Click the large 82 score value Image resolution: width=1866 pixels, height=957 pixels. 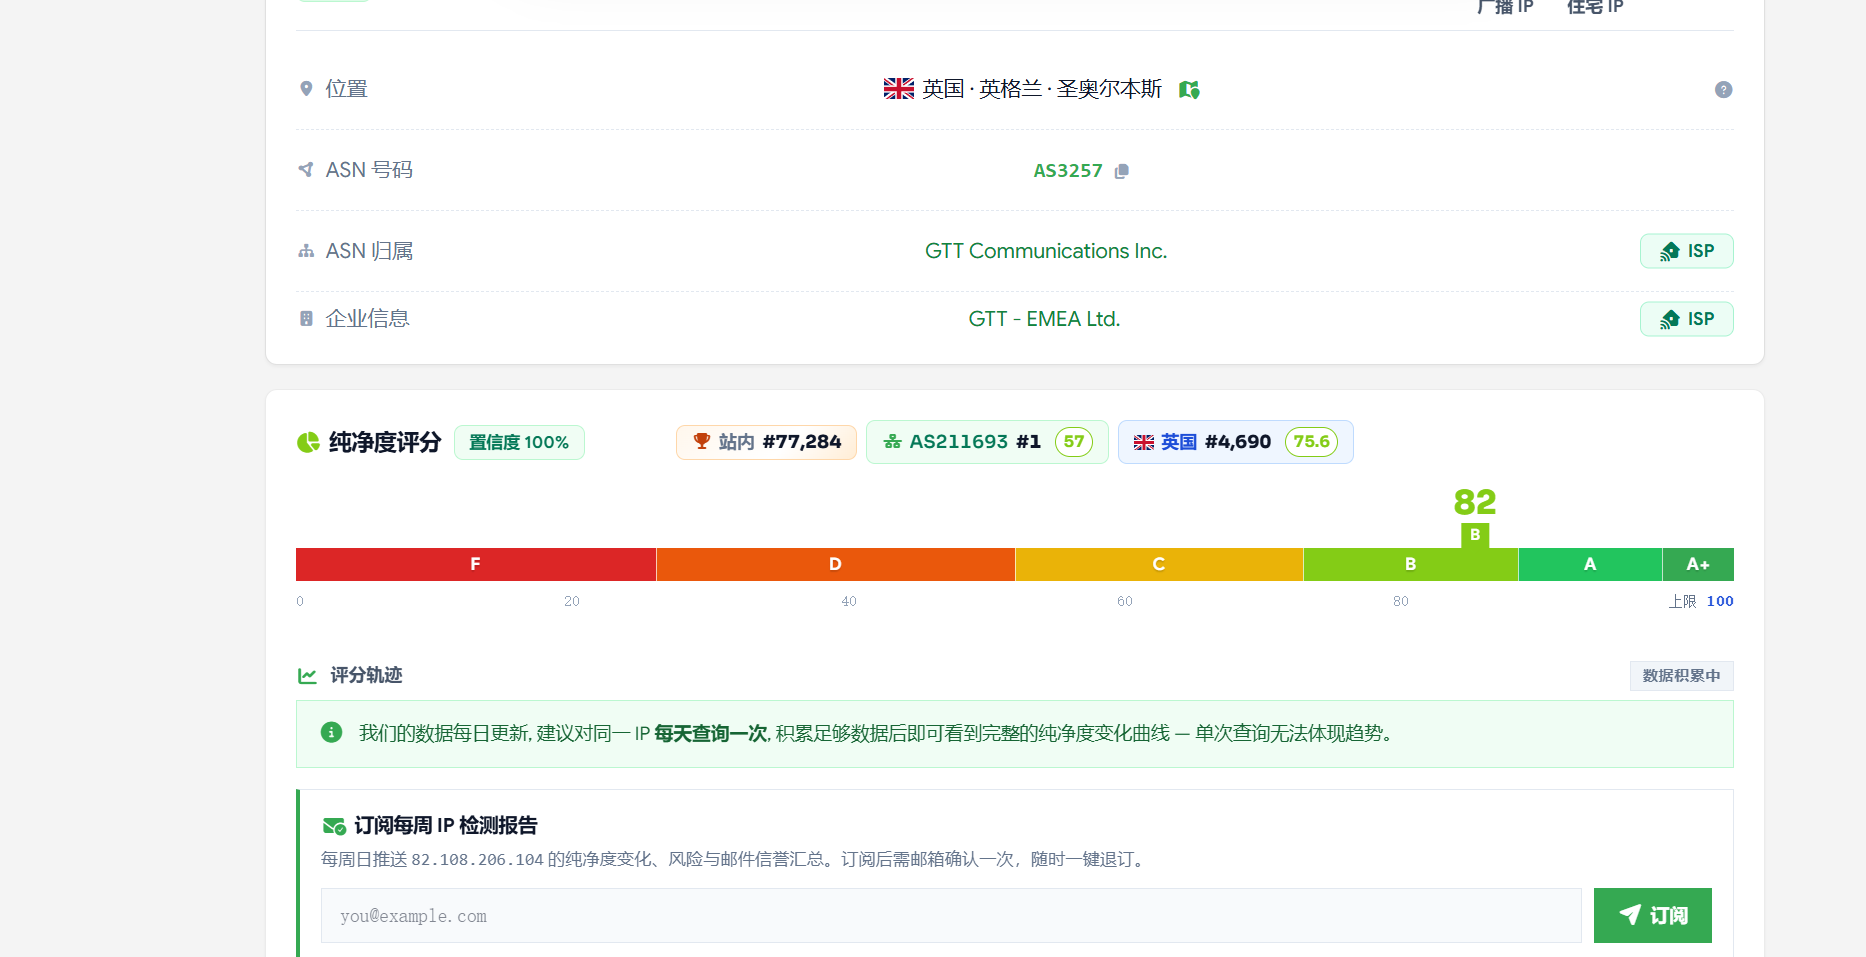(x=1475, y=502)
